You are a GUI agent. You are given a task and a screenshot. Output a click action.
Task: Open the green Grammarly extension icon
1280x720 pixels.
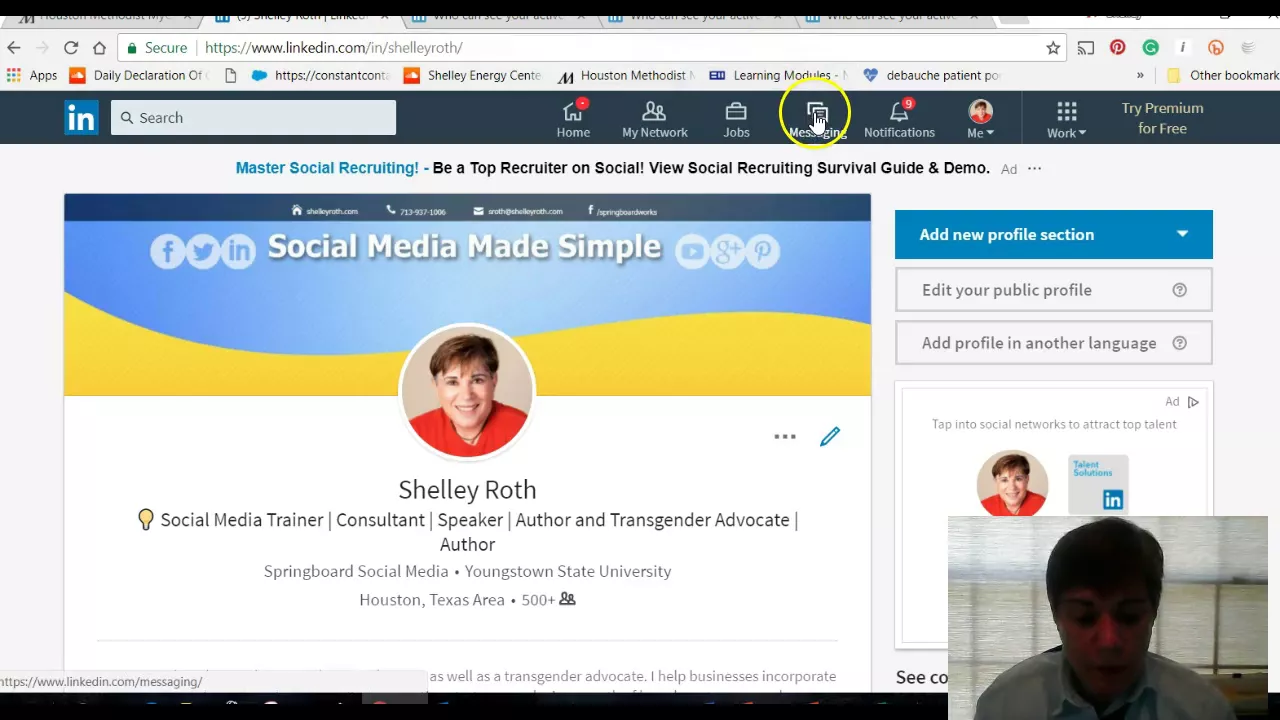(1151, 48)
